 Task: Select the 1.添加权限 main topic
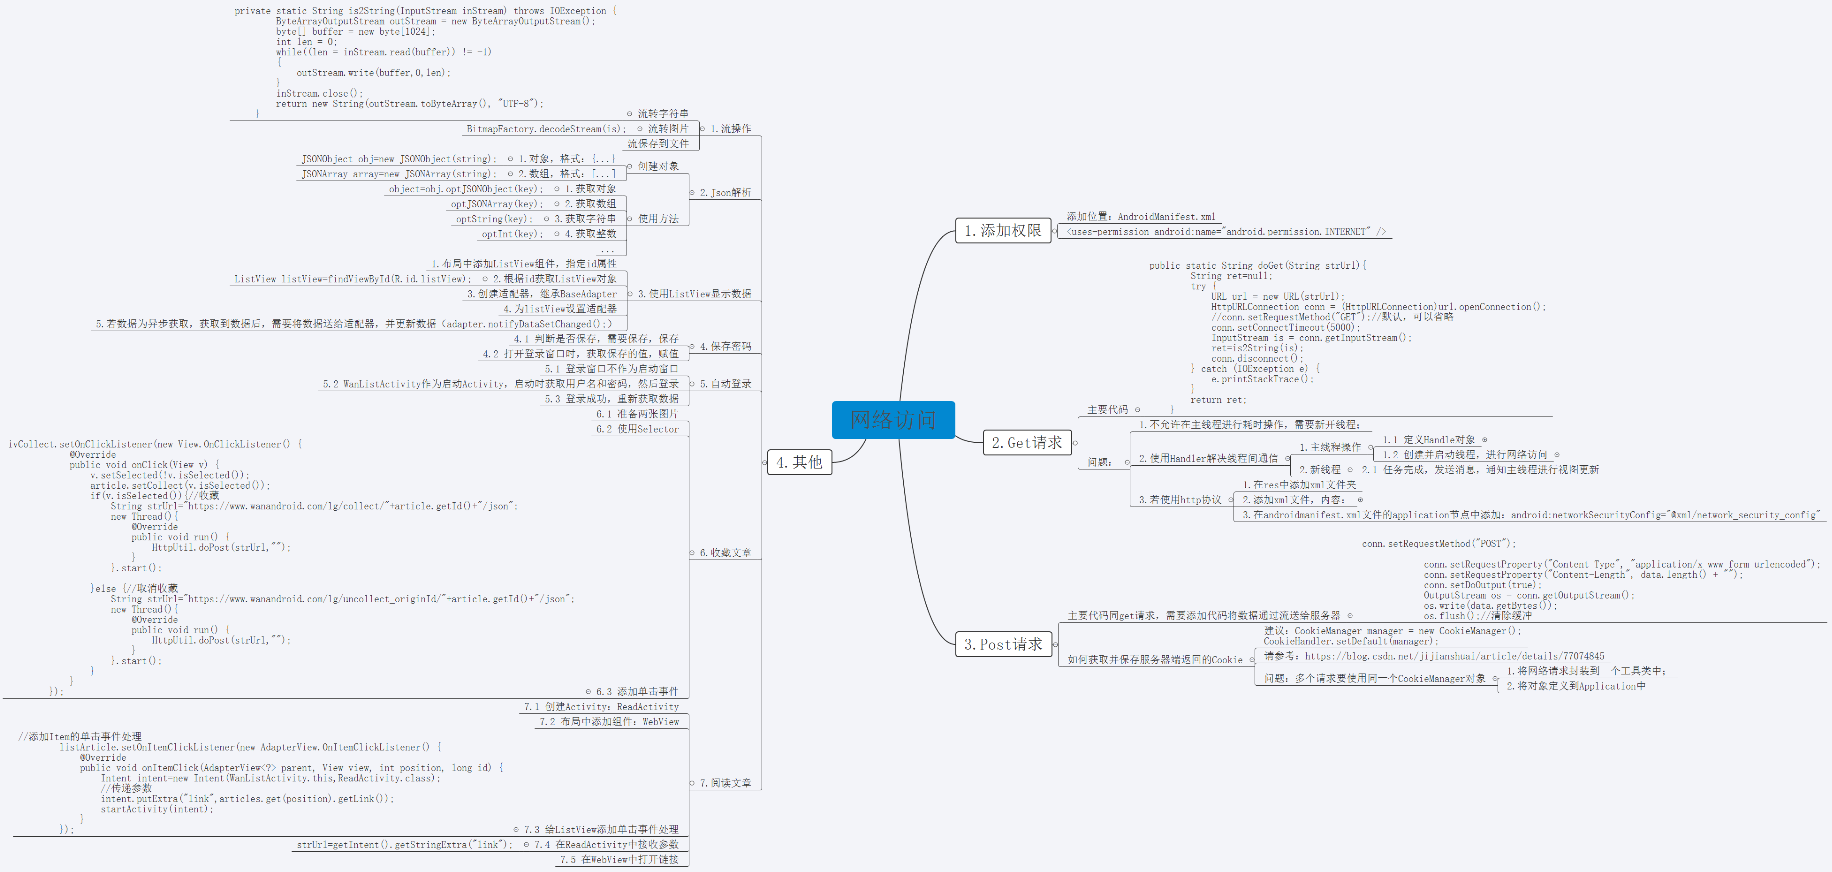point(1002,231)
